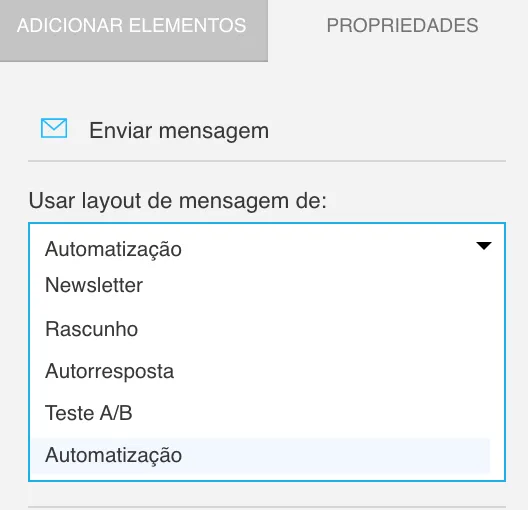Image resolution: width=528 pixels, height=510 pixels.
Task: Click the divider line beneath the dropdown list
Action: 267,506
